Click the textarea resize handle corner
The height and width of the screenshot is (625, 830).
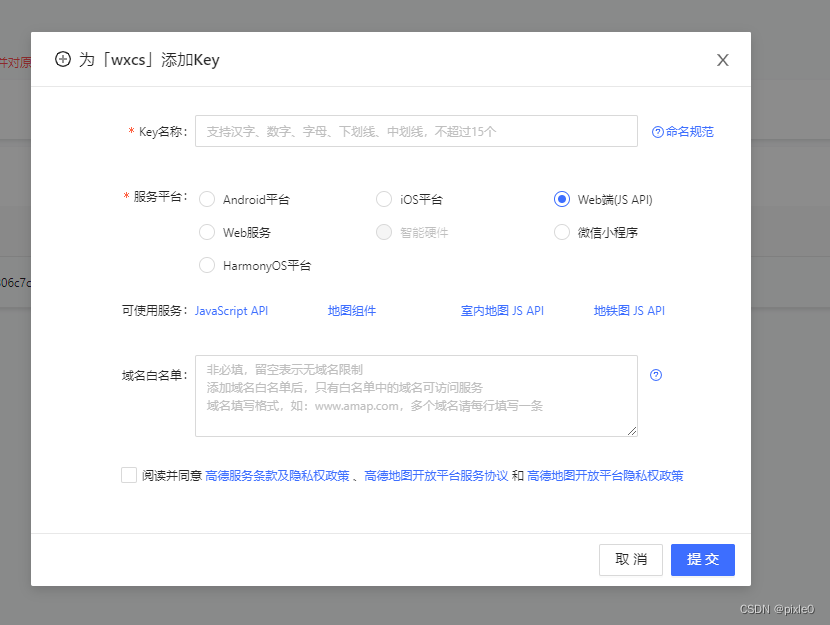[x=632, y=431]
